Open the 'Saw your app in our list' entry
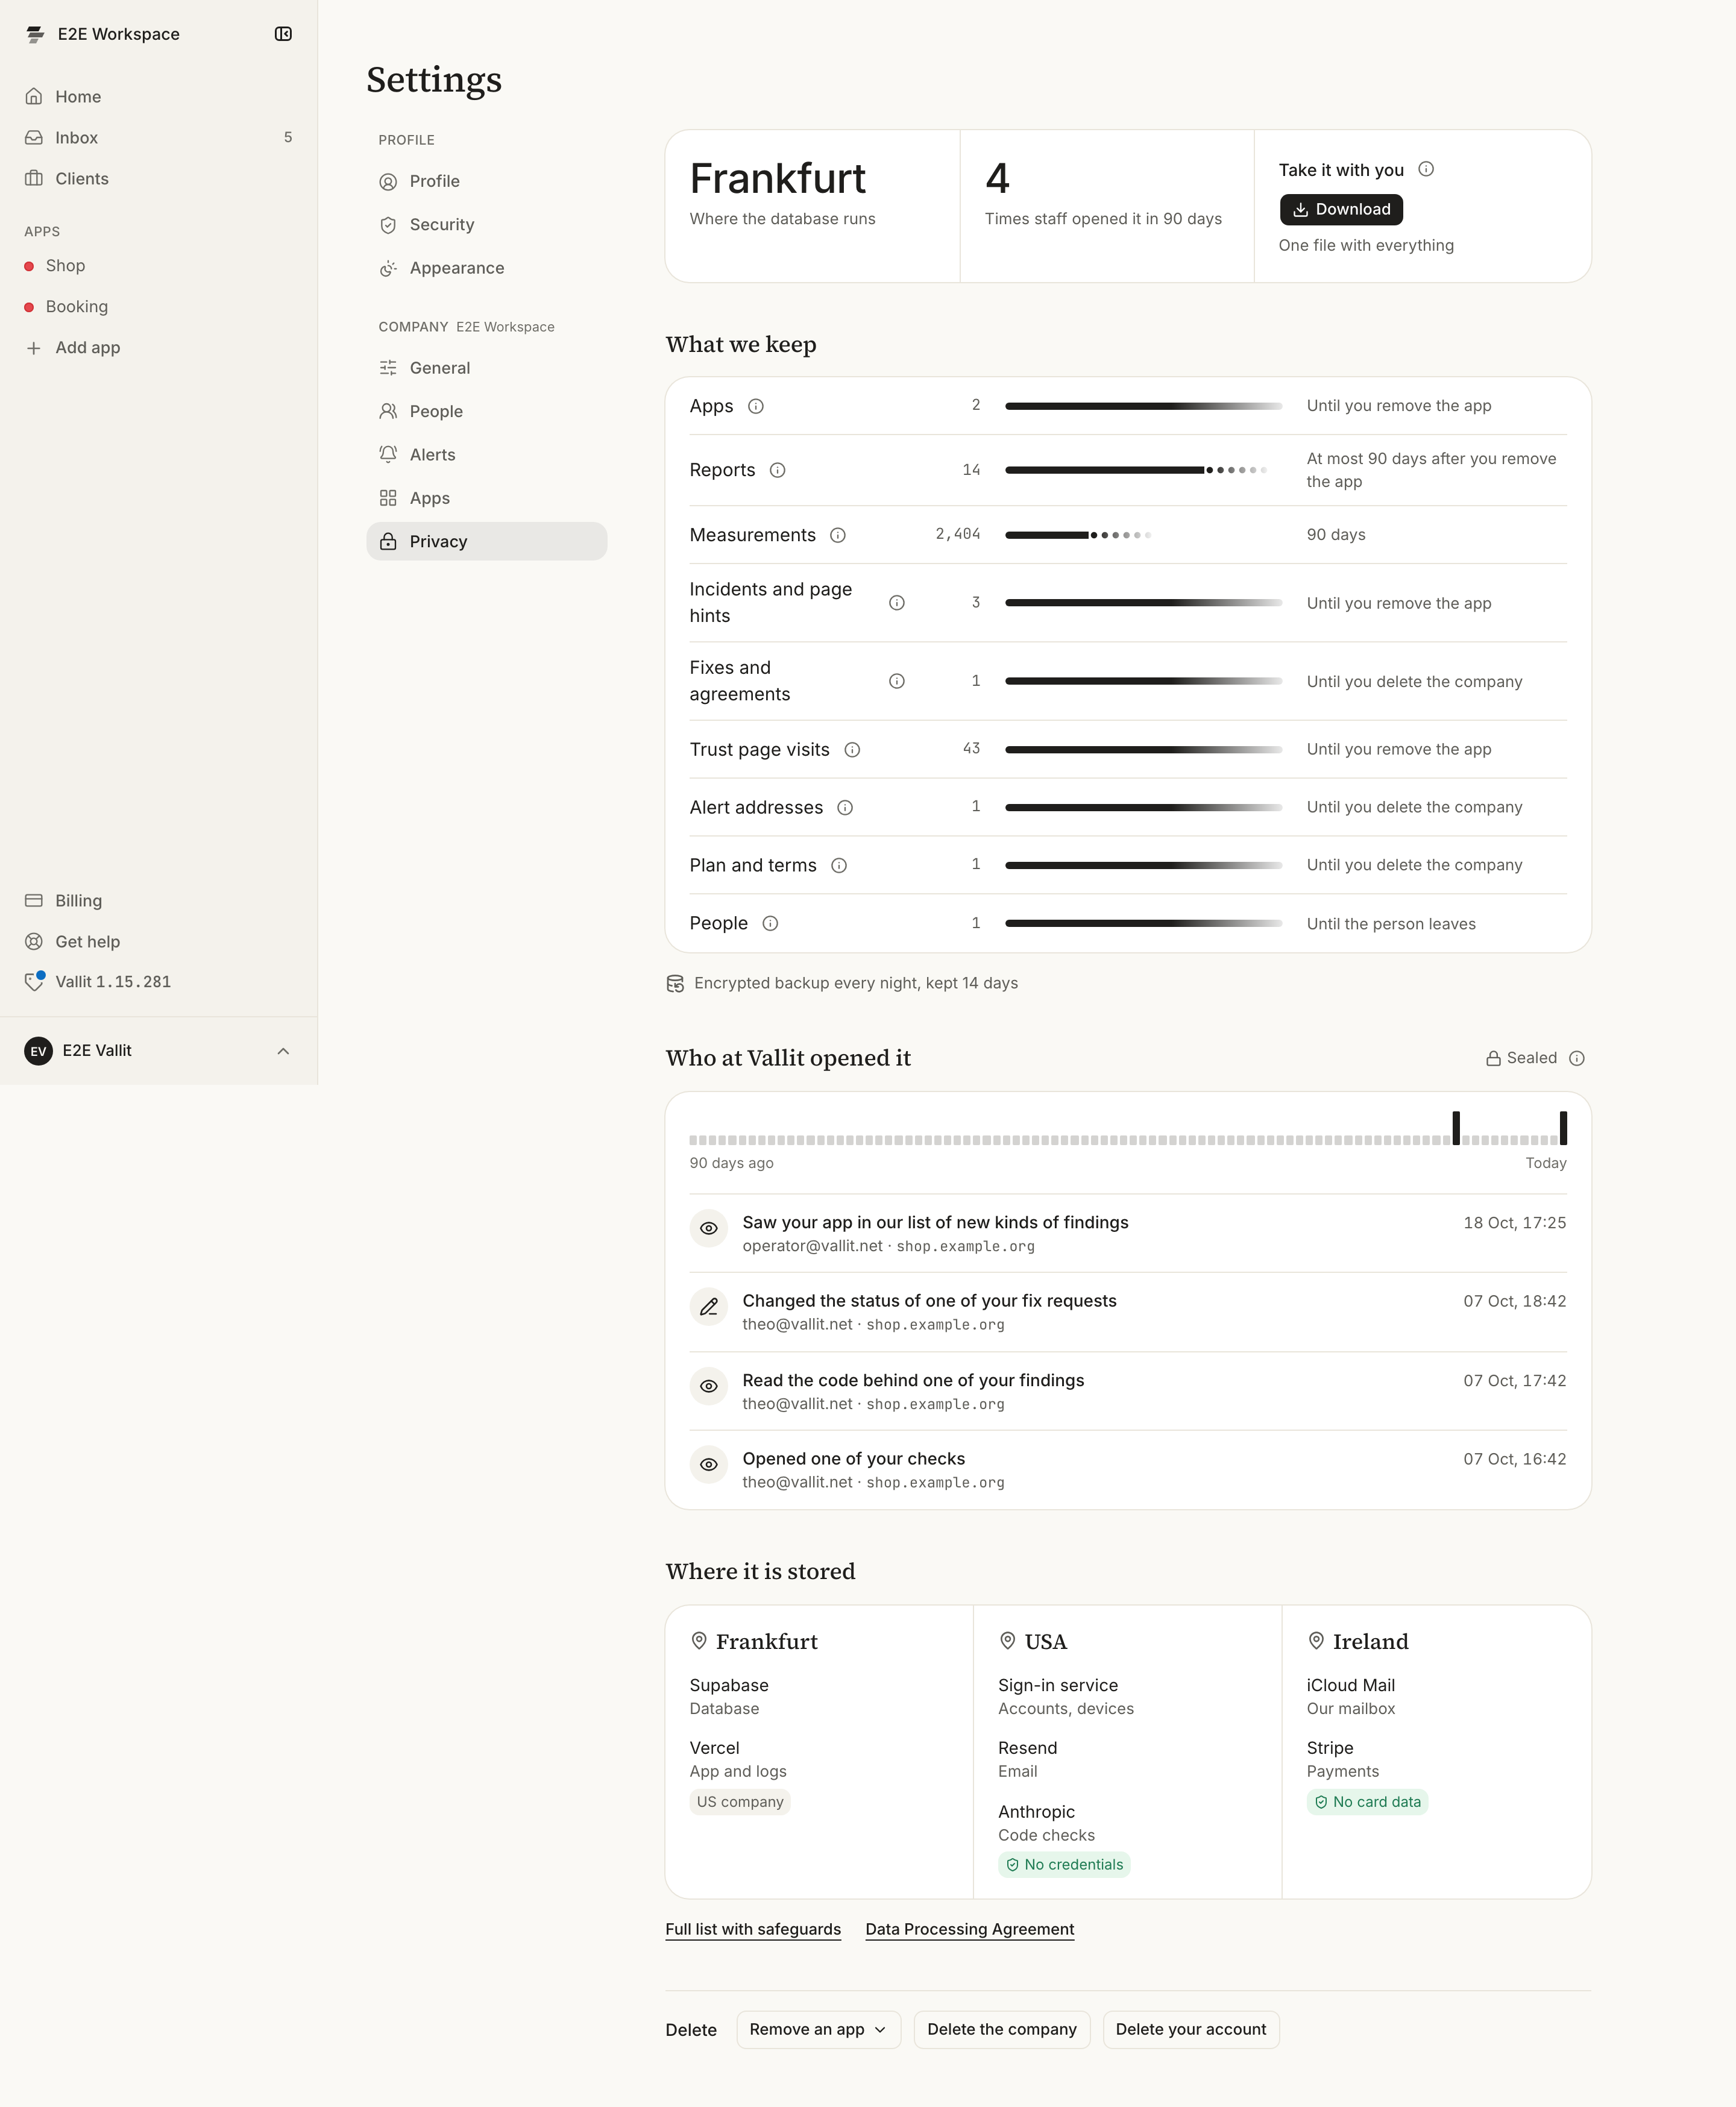This screenshot has height=2107, width=1736. point(1127,1233)
